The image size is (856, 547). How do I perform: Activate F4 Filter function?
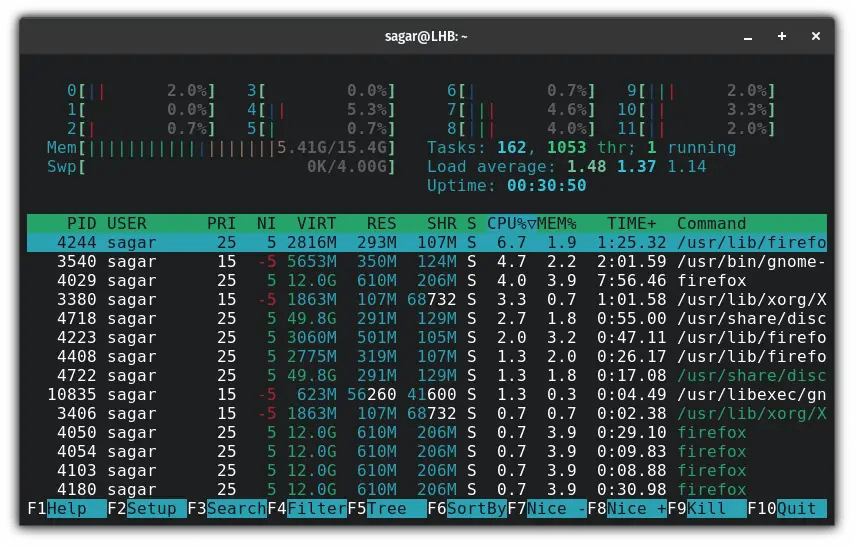click(307, 508)
